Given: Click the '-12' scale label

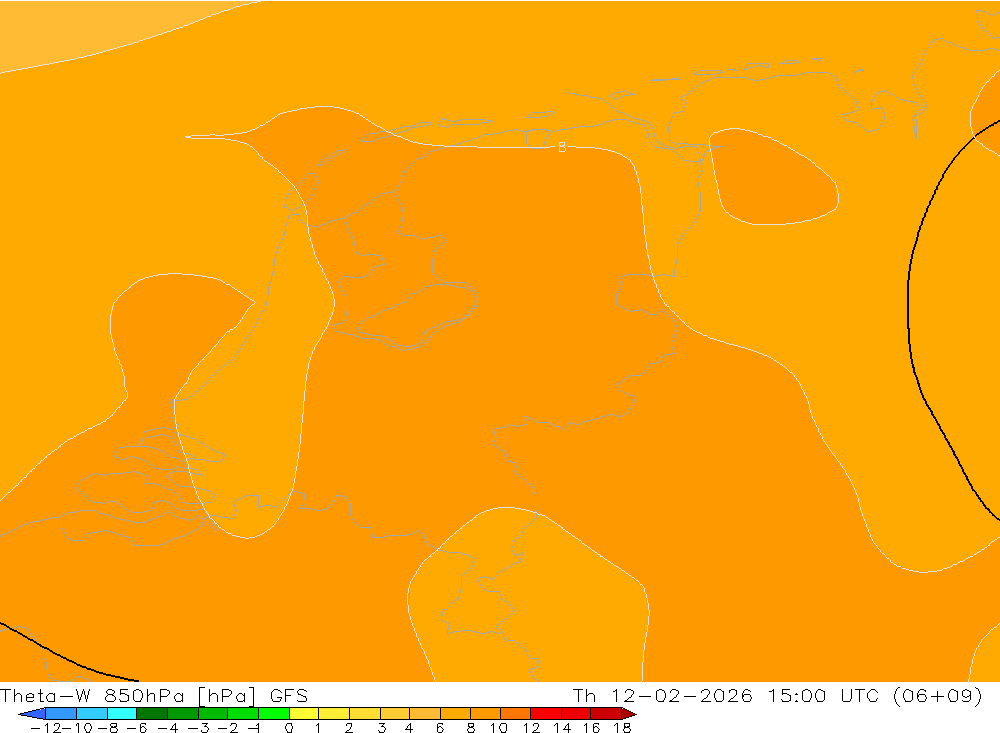Looking at the screenshot, I should click(x=45, y=728).
